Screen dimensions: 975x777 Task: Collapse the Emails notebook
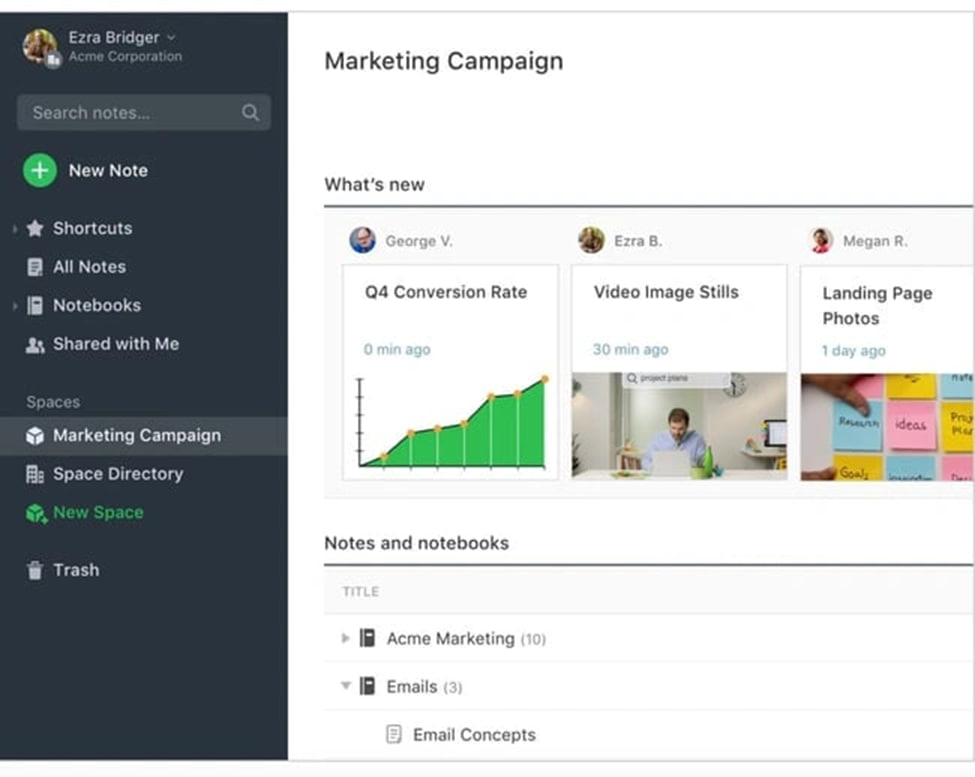pyautogui.click(x=346, y=686)
